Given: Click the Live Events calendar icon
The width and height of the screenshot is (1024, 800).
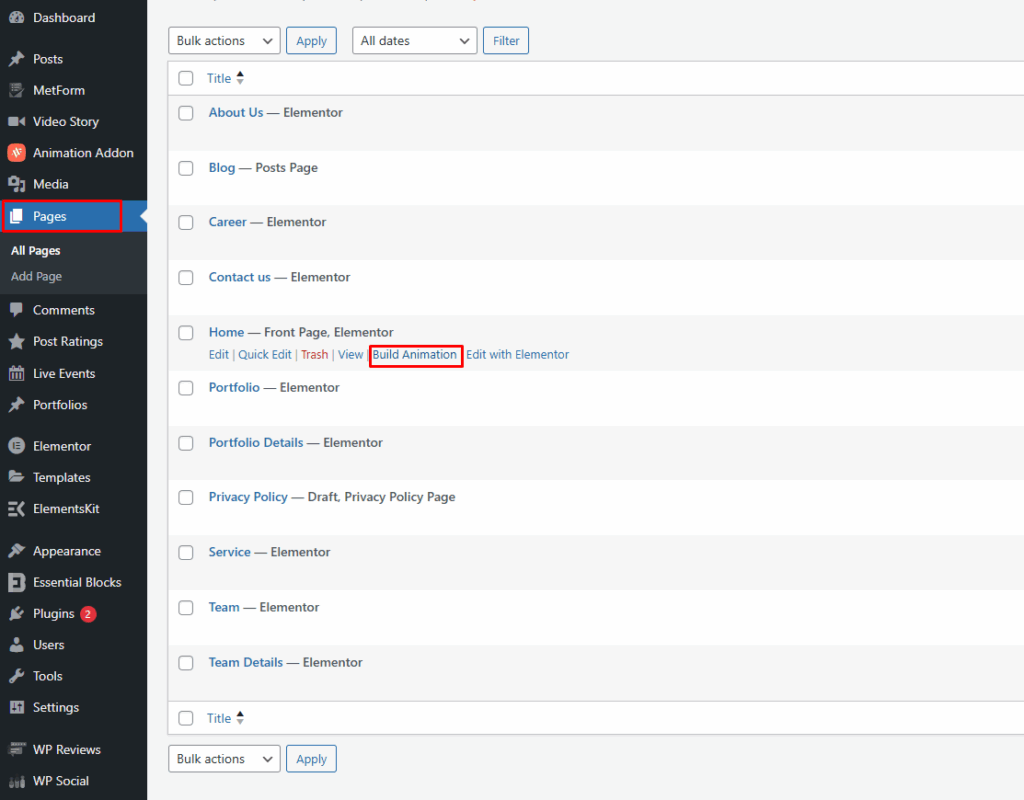Looking at the screenshot, I should (x=16, y=374).
